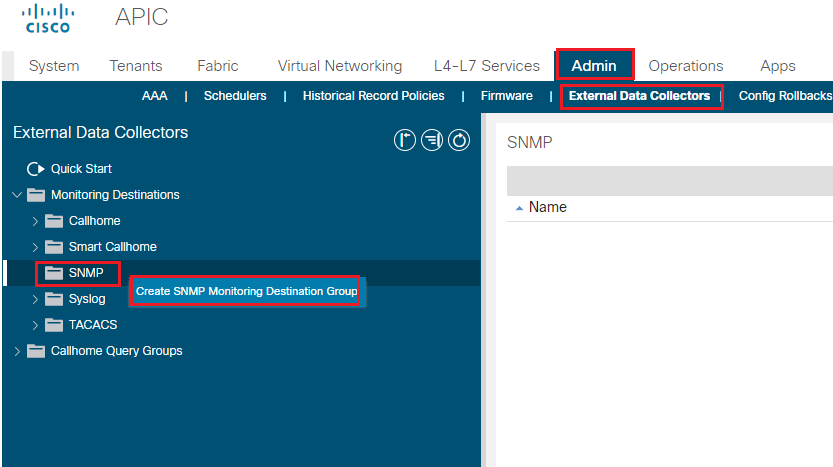Click the Quick Start play icon

coord(36,169)
